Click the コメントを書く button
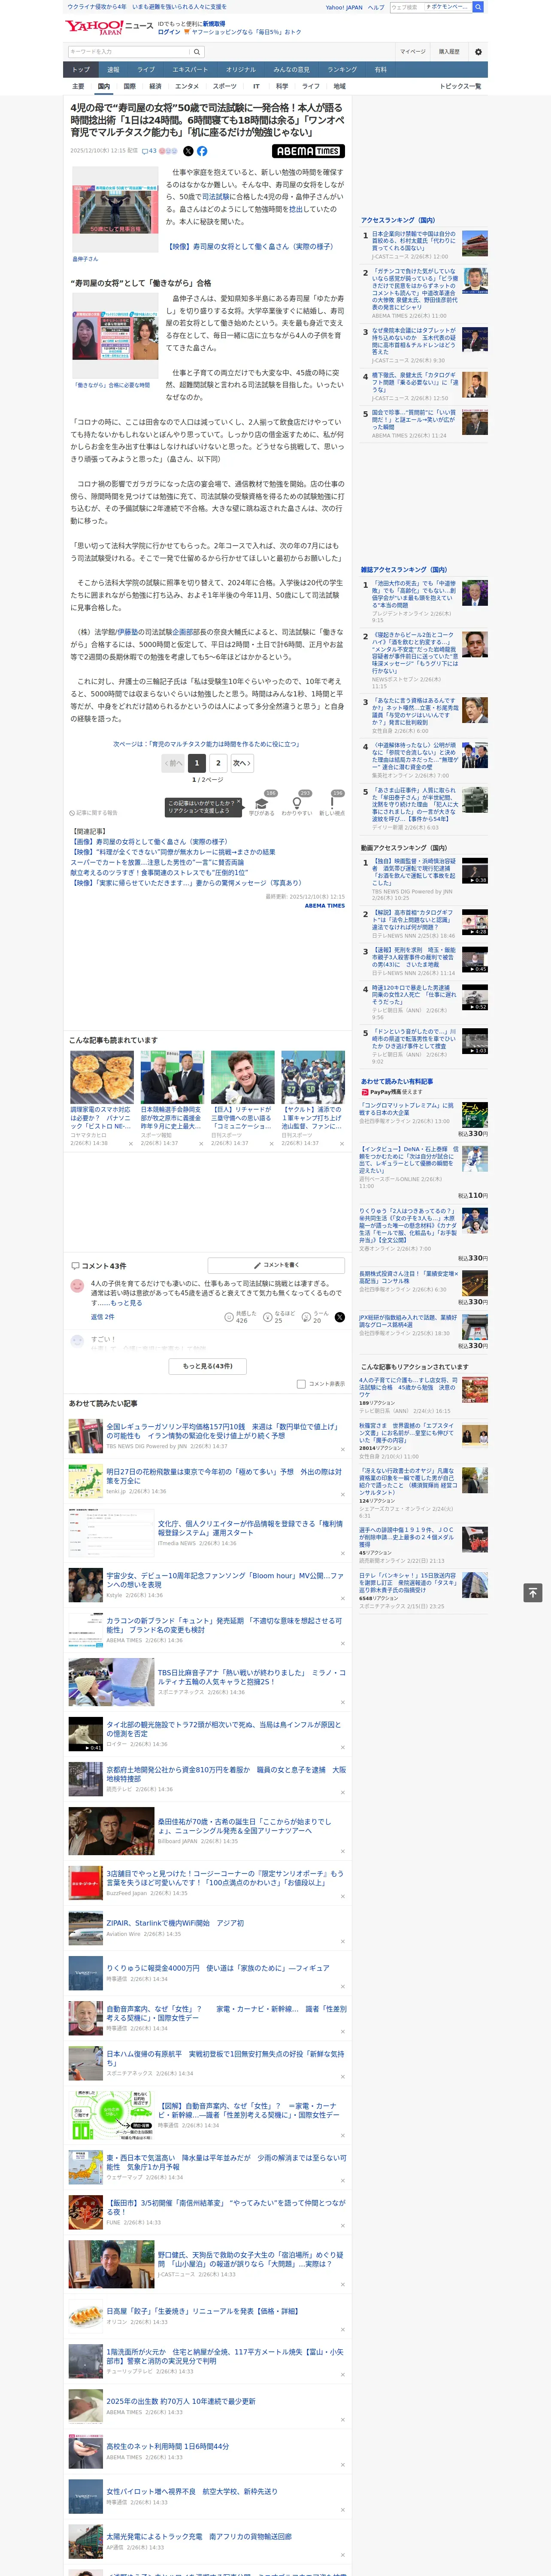 [x=276, y=1265]
